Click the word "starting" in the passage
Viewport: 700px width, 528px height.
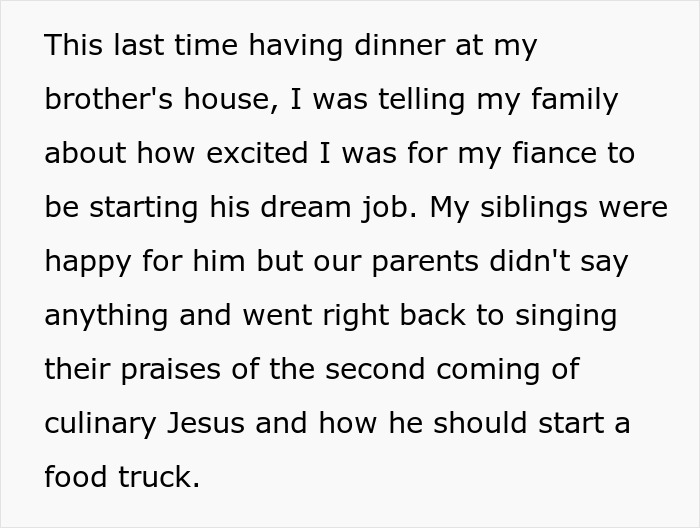click(x=128, y=208)
